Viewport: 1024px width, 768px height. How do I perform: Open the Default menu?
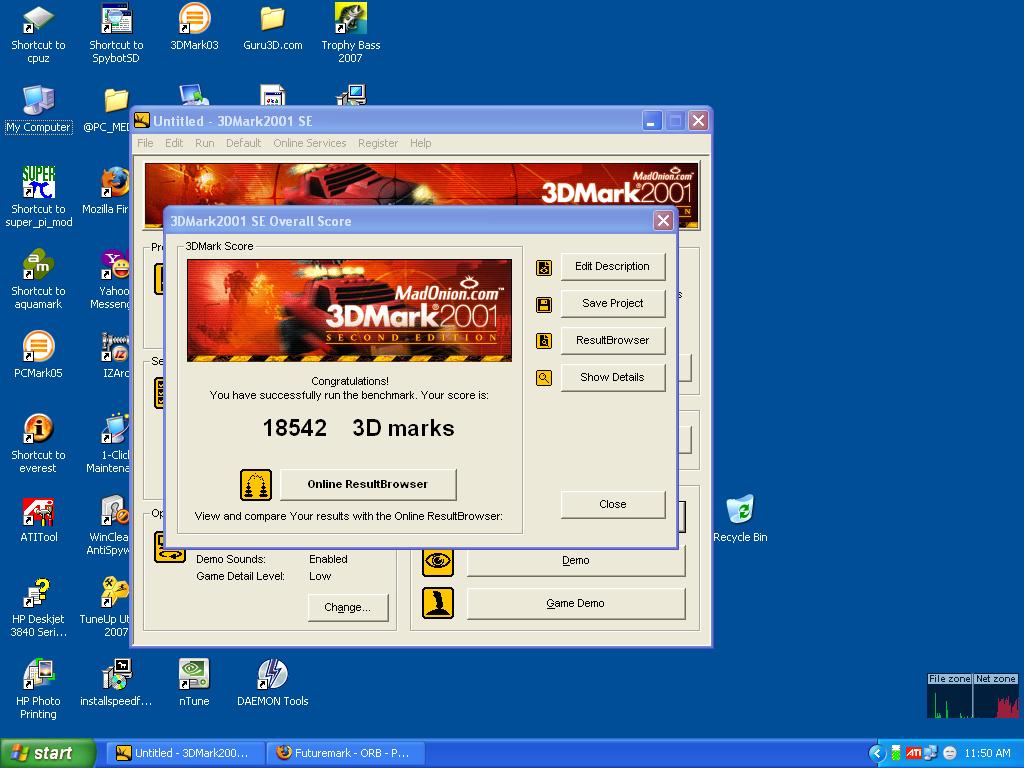coord(243,143)
